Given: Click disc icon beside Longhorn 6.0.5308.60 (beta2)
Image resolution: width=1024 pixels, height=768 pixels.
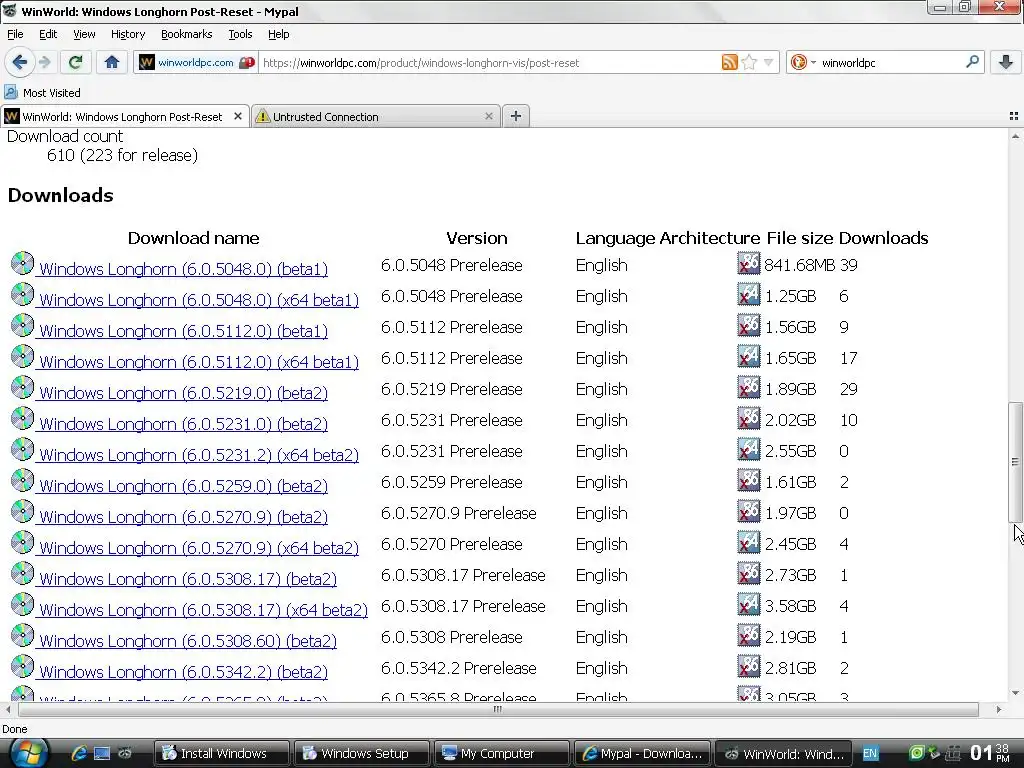Looking at the screenshot, I should 22,635.
